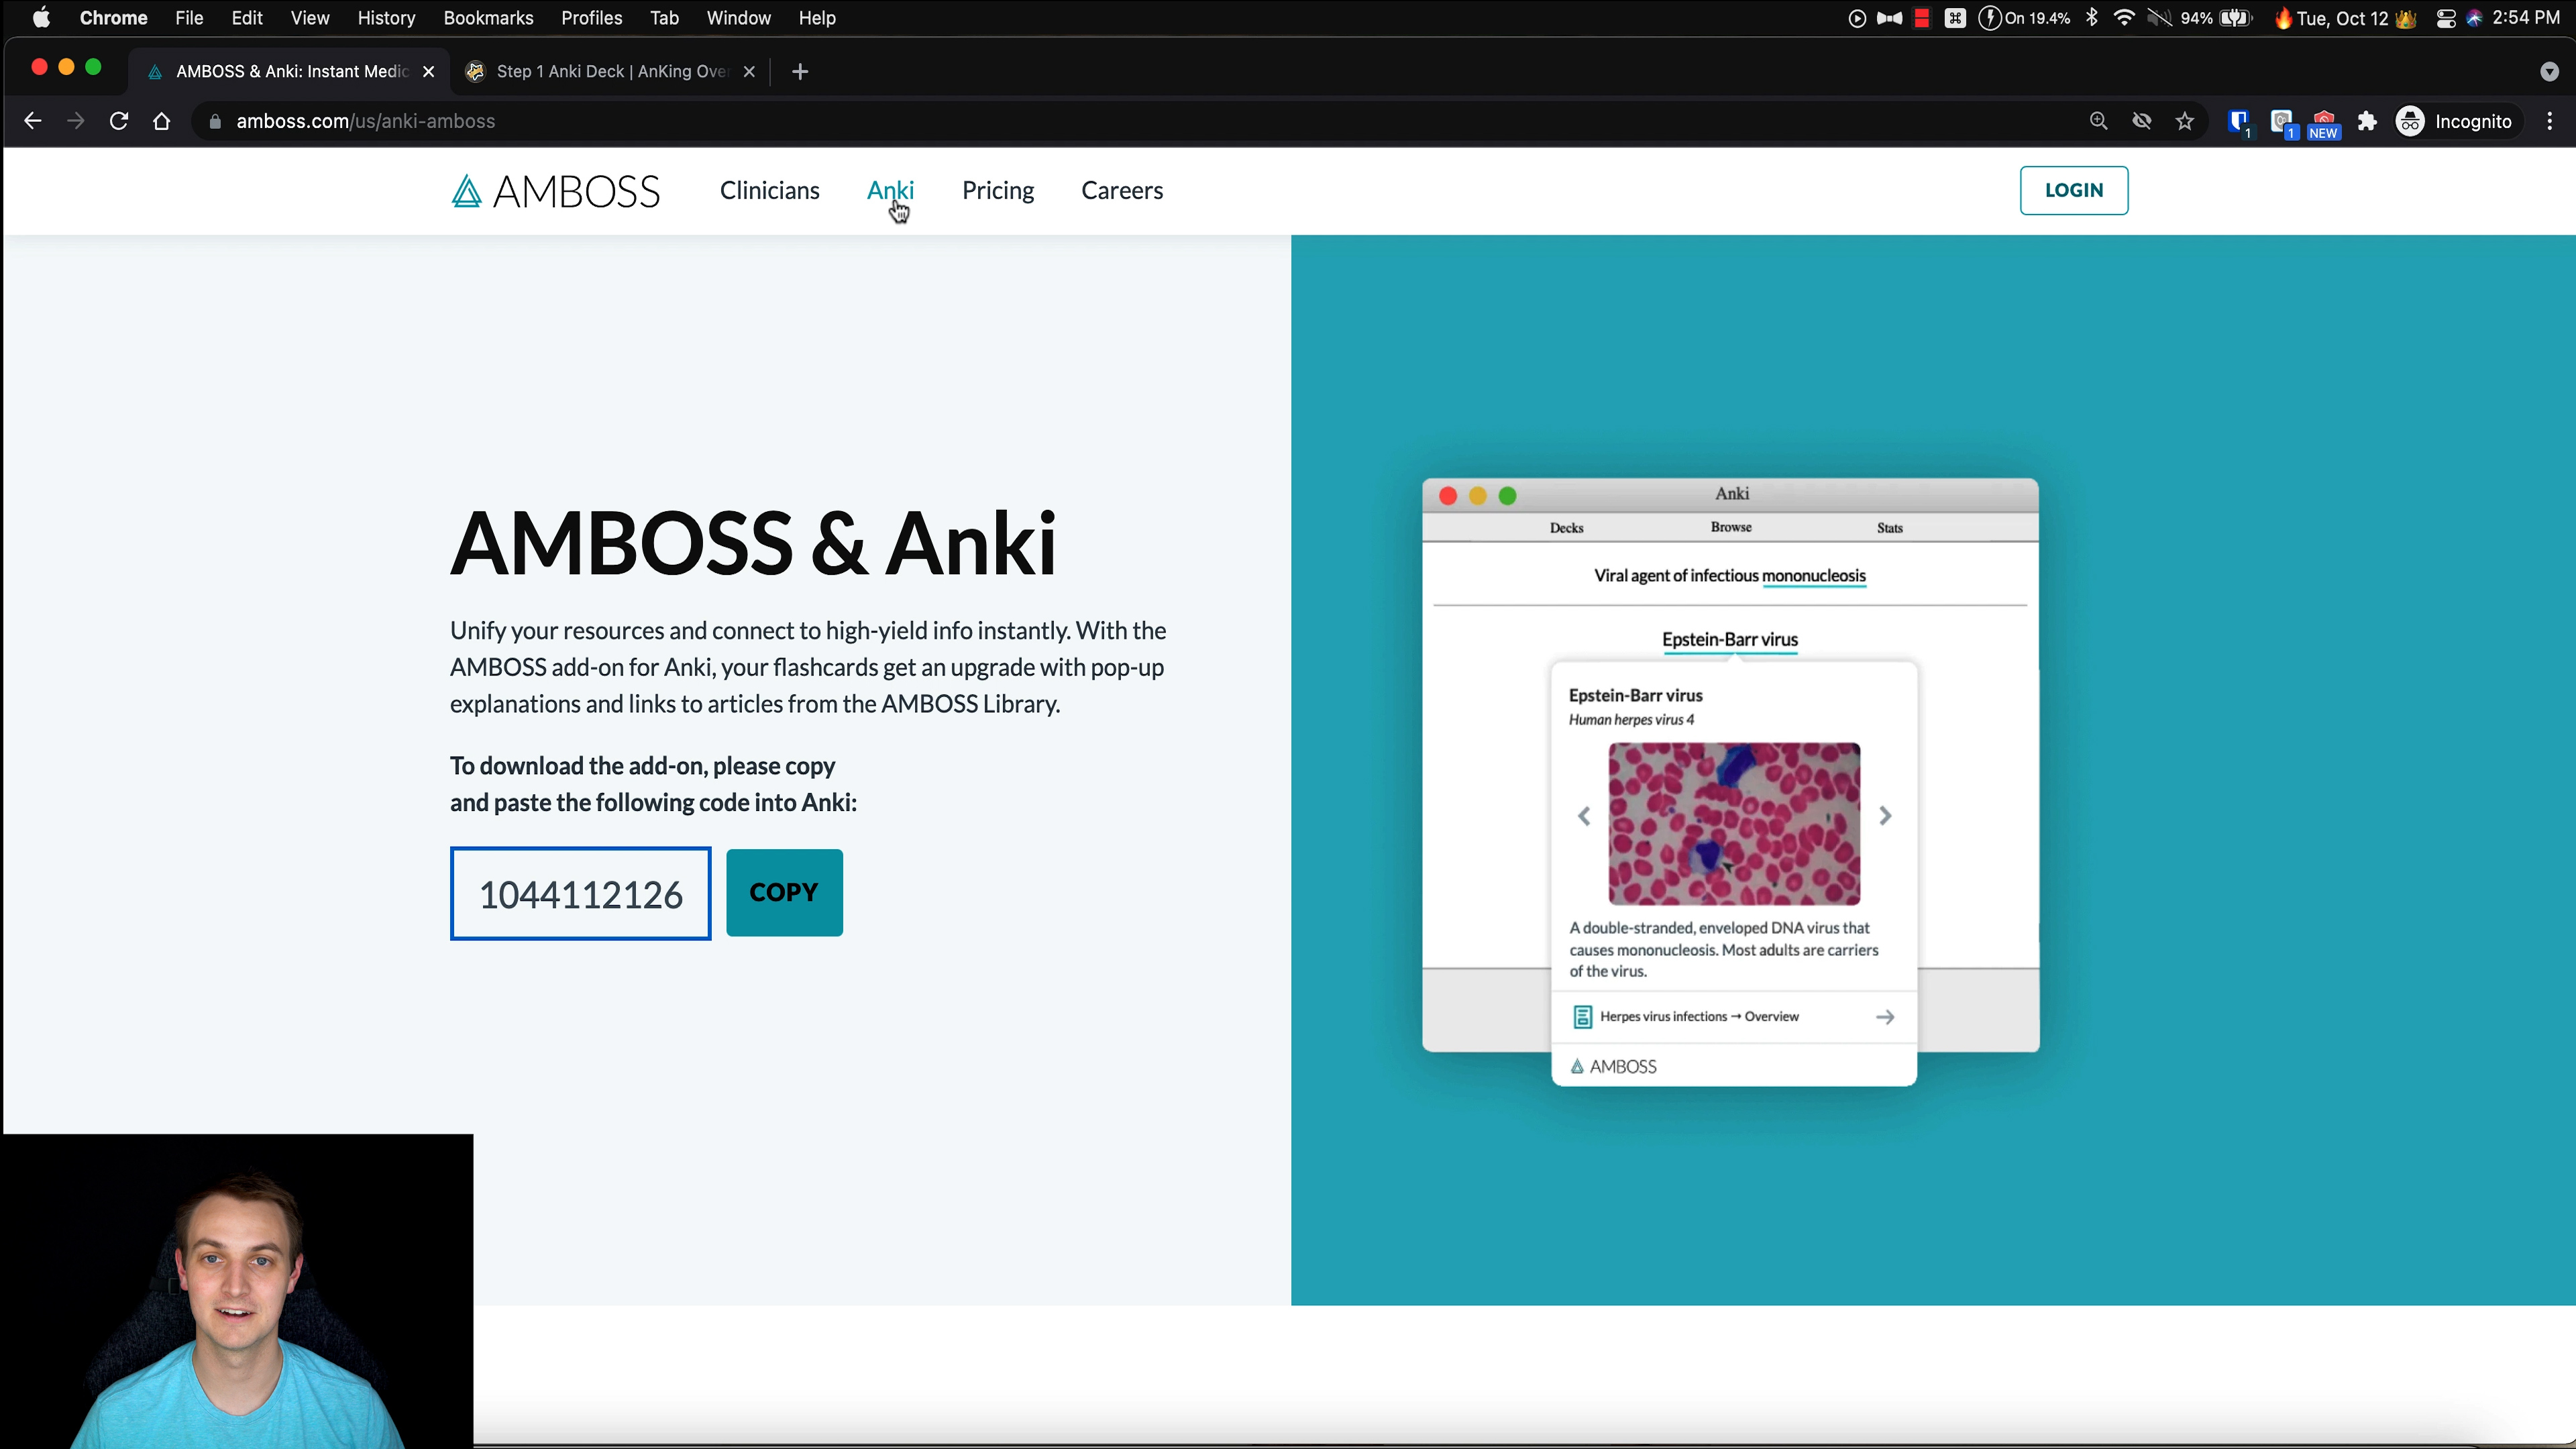Click the Anki Stats tab
The image size is (2576, 1449).
click(x=1890, y=527)
